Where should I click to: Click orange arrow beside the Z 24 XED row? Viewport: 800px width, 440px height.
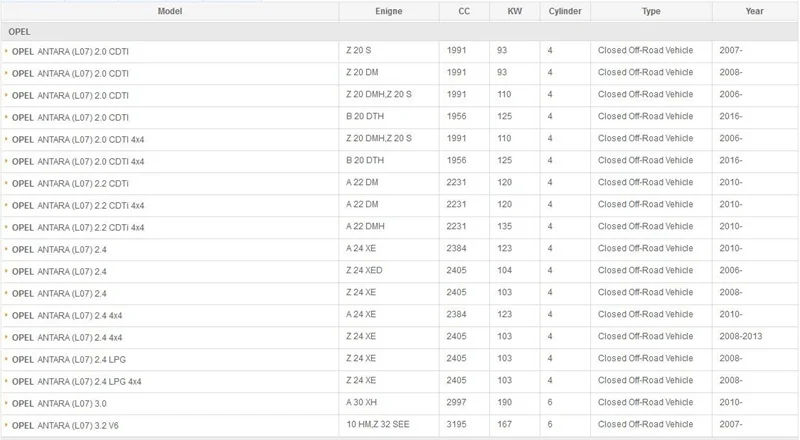tap(6, 271)
